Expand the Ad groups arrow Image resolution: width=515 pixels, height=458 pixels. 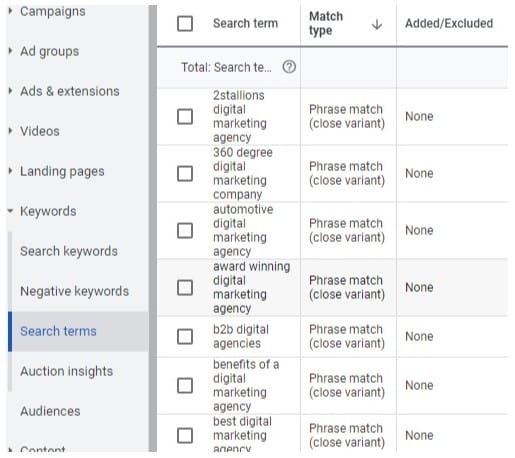(10, 51)
